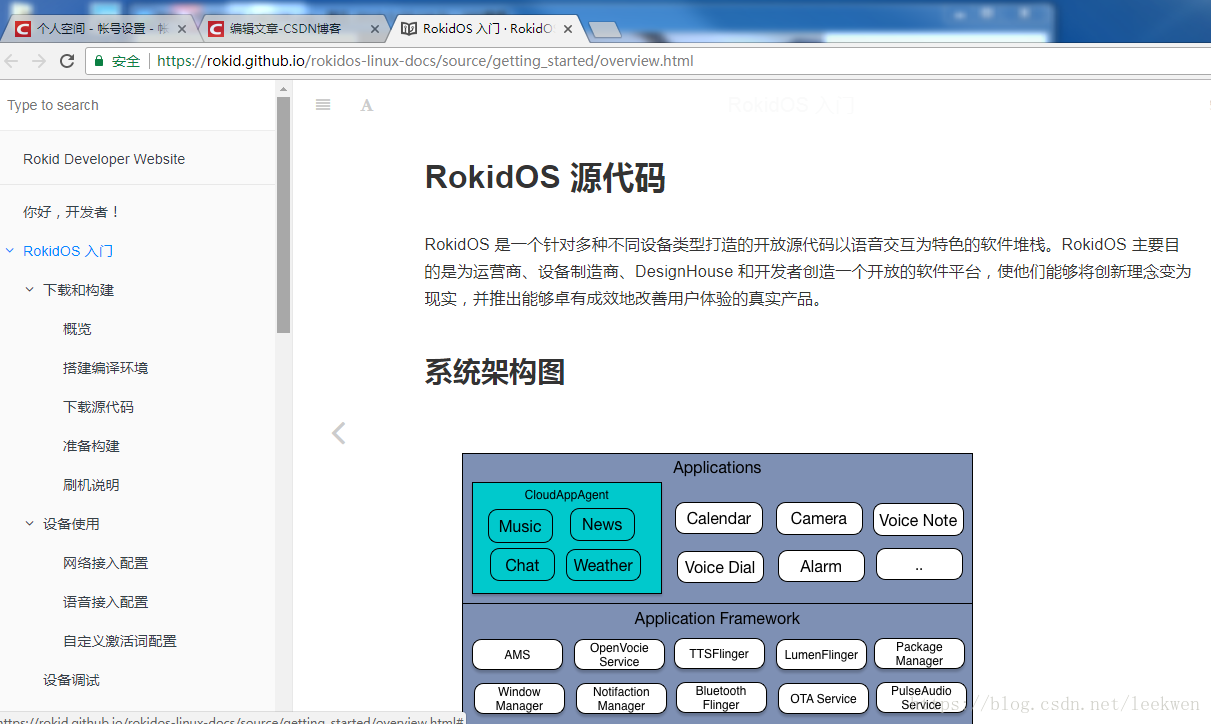Open 设备使用 sidebar entry
This screenshot has width=1211, height=724.
[x=71, y=524]
